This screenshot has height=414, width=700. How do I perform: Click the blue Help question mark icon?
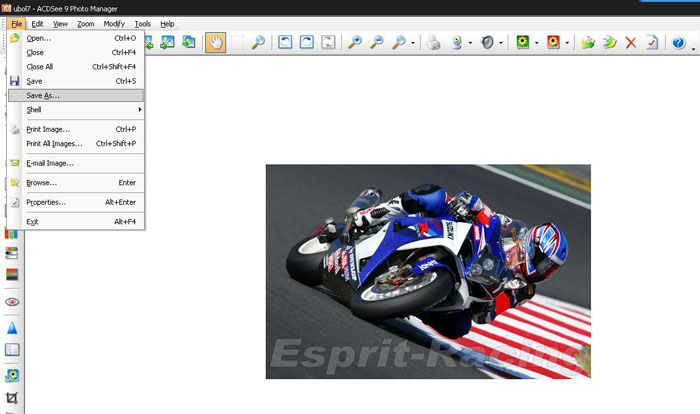coord(678,43)
